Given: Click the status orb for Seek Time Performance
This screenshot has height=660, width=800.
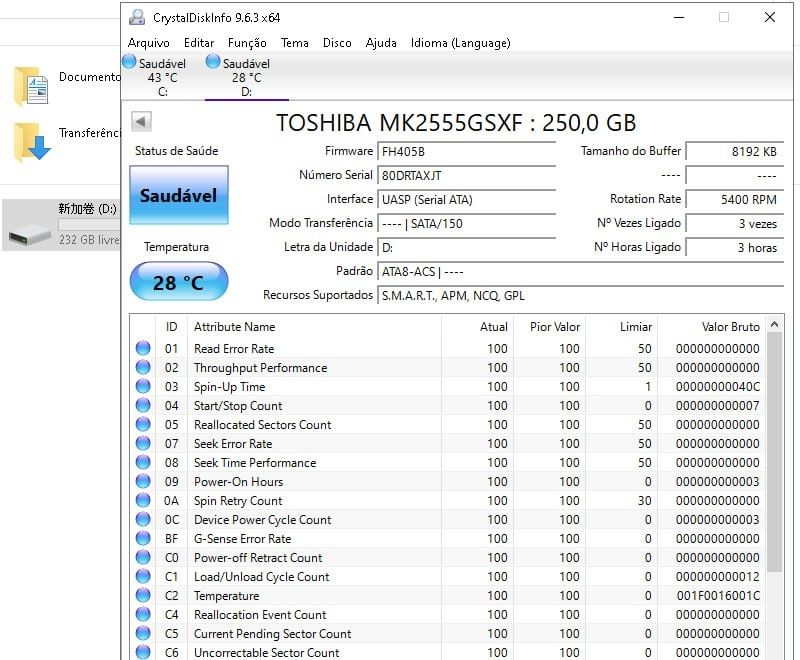Looking at the screenshot, I should [143, 462].
